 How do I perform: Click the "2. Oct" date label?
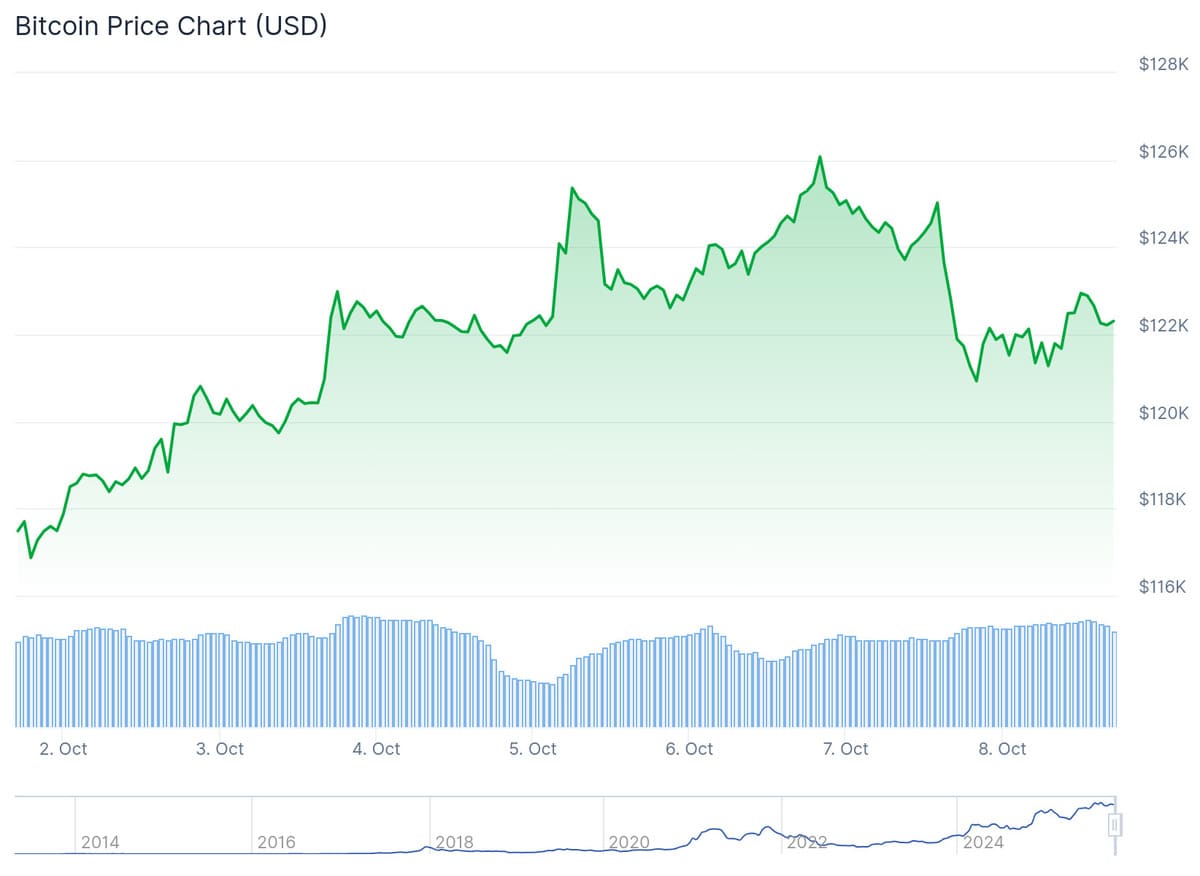63,749
